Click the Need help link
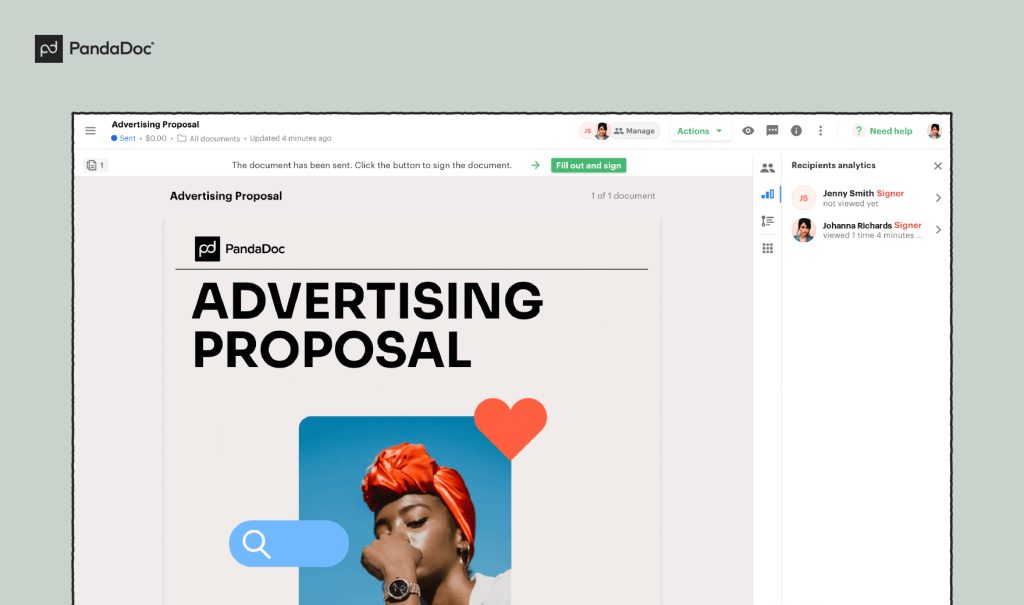The image size is (1024, 605). (891, 131)
